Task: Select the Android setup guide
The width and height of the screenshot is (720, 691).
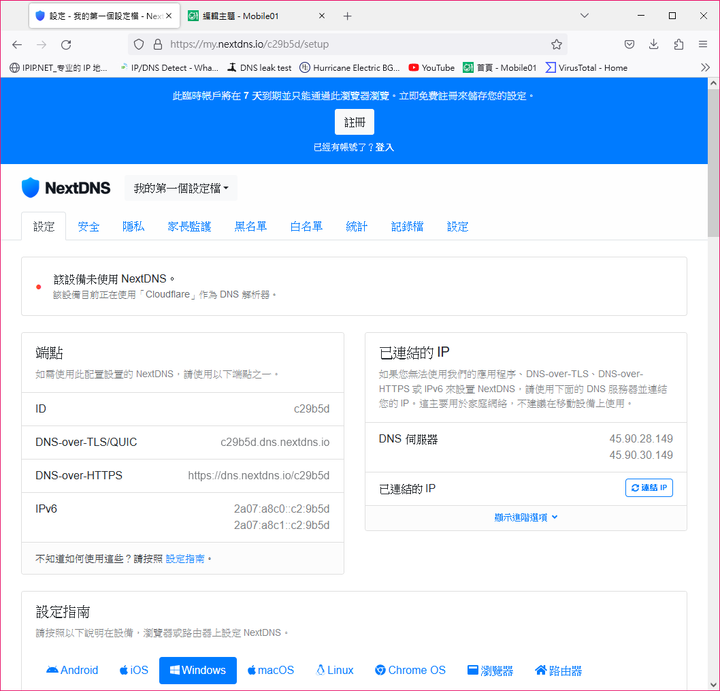Action: 72,670
